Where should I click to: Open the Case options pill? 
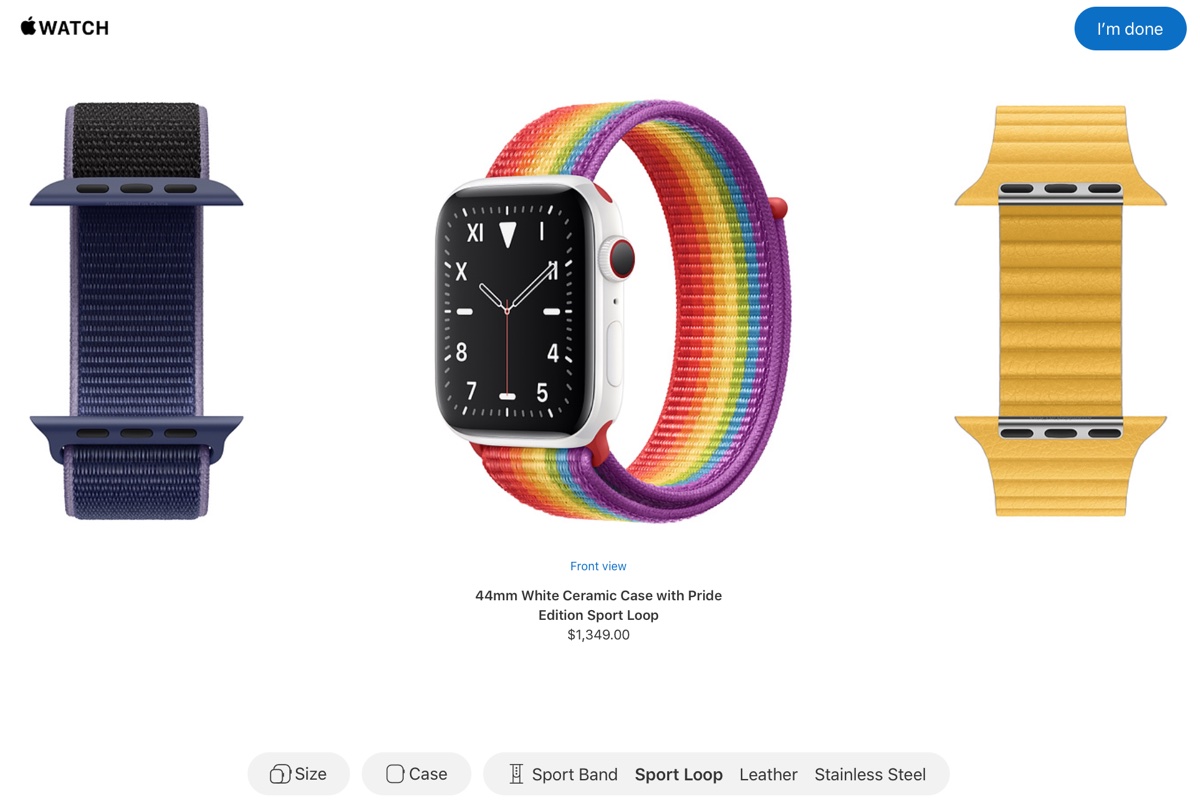click(x=416, y=774)
